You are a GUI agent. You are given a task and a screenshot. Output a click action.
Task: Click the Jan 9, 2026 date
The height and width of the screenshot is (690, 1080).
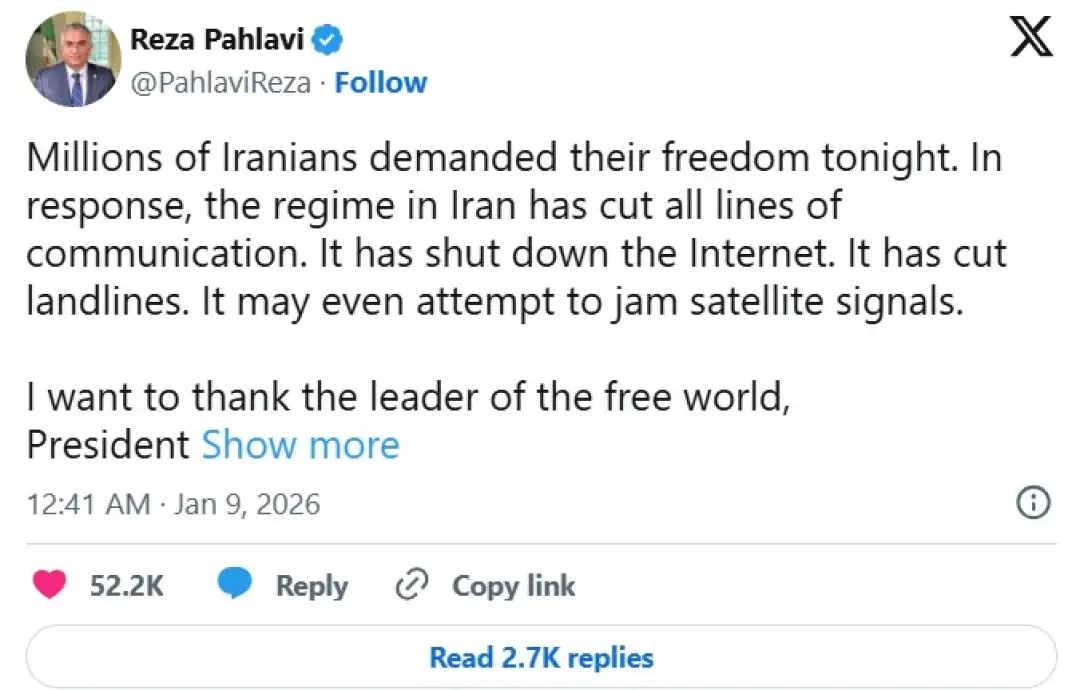(x=247, y=504)
